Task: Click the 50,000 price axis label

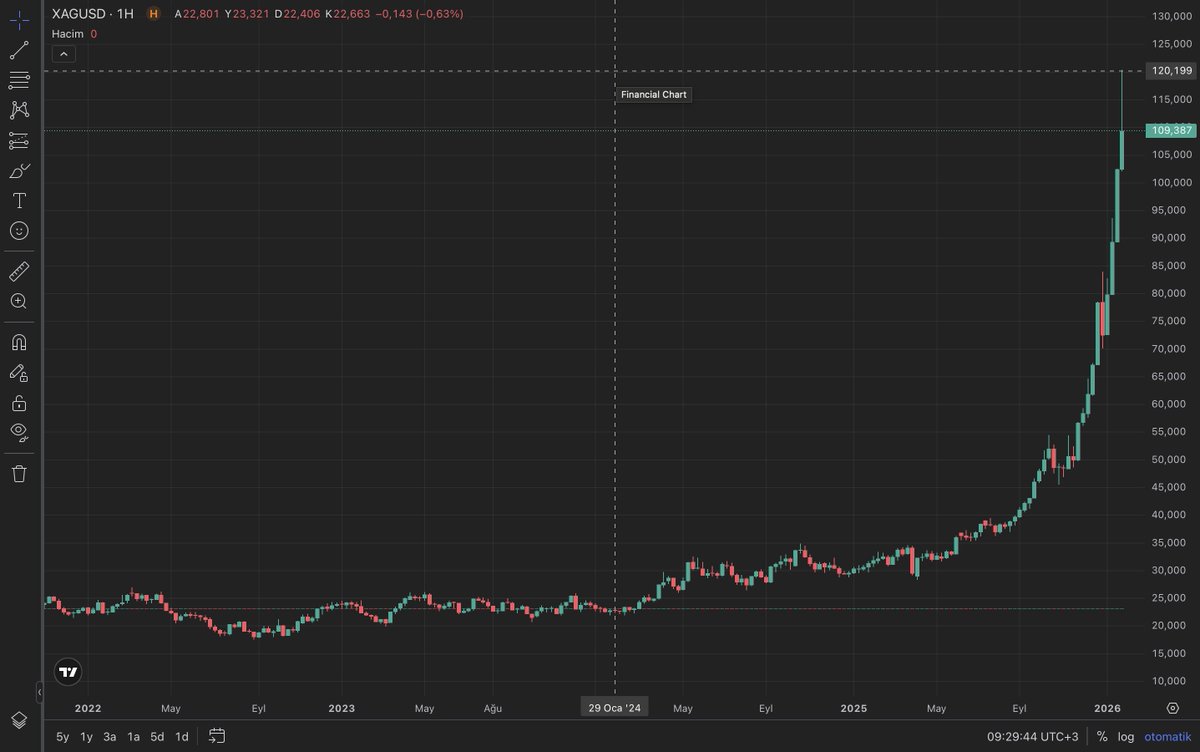Action: click(1171, 459)
